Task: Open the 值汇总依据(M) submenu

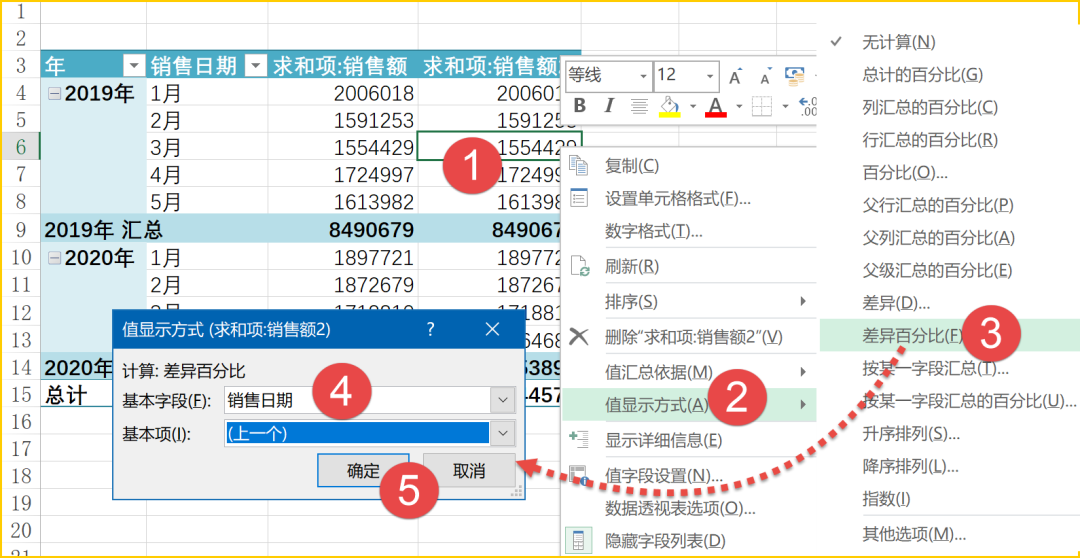Action: point(689,372)
